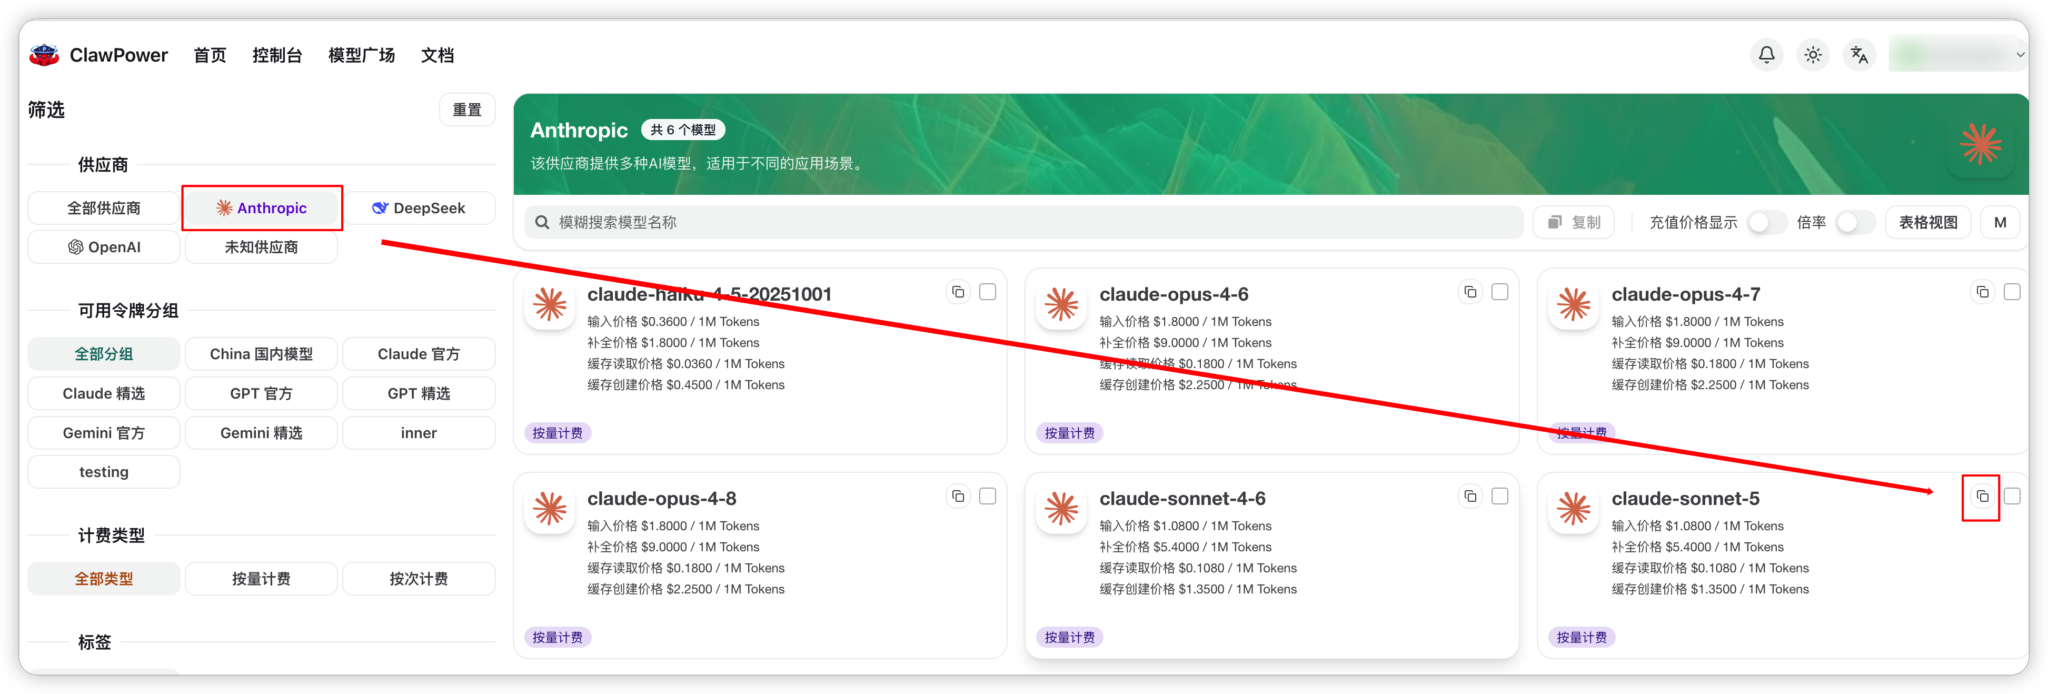Screen dimensions: 2048x694
Task: Click the M button next to 表格视图
Action: pos(2000,222)
